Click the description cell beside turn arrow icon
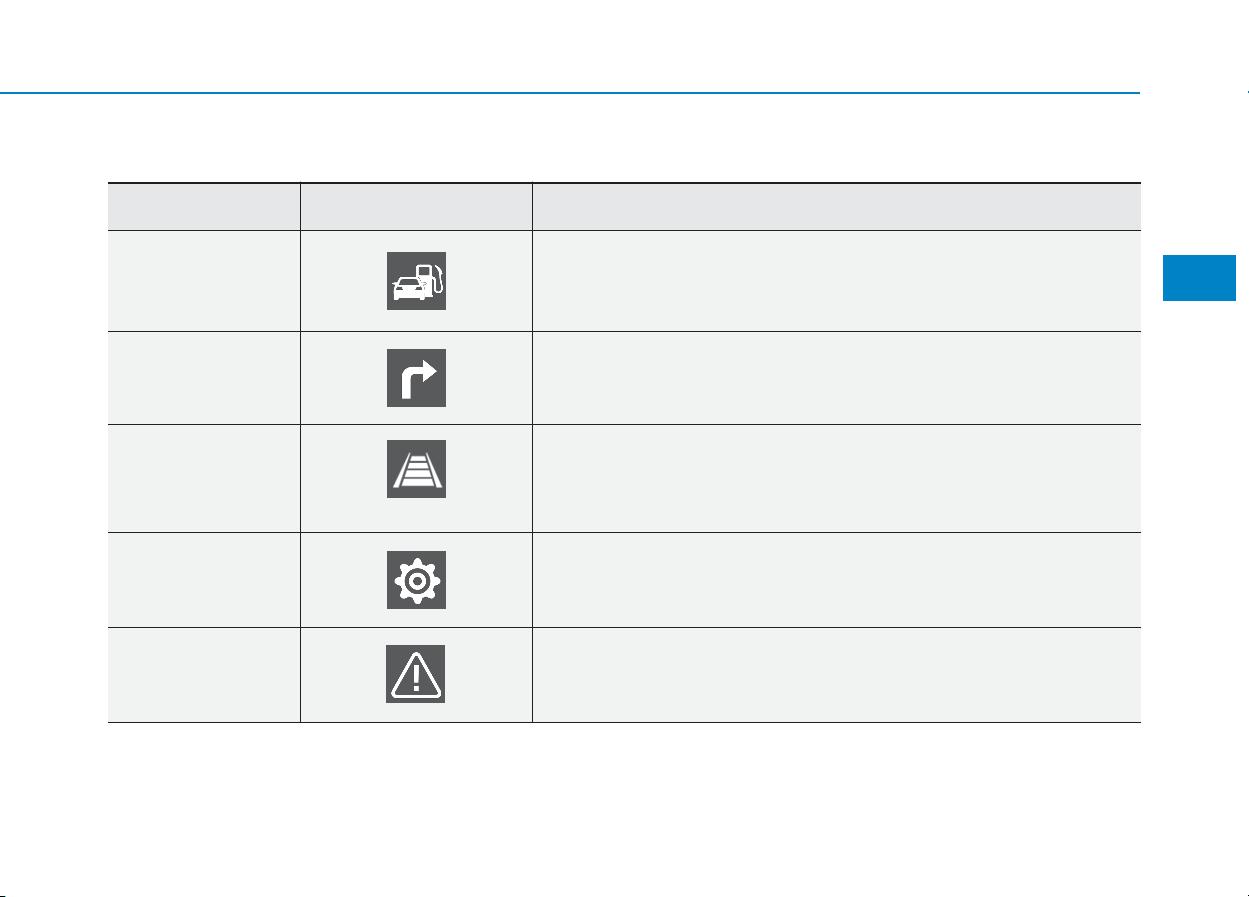 click(836, 378)
